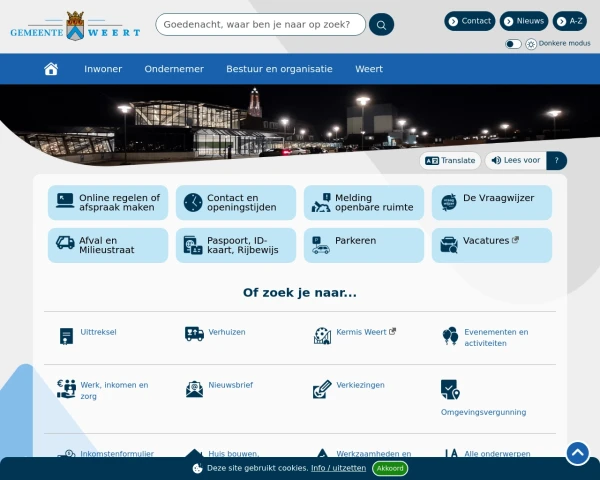Click the Translate button
The image size is (600, 480).
[450, 160]
